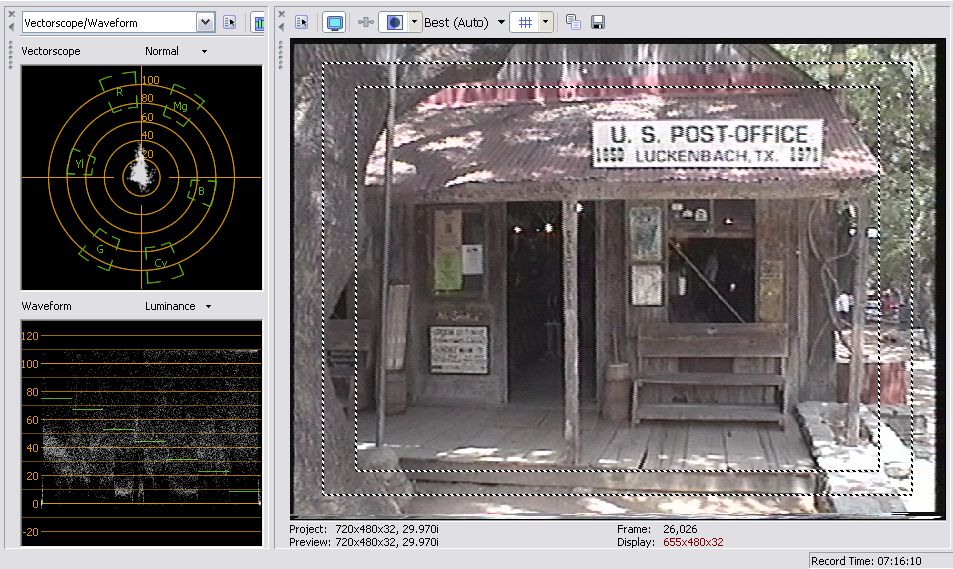Click the waveform monitor display
953x569 pixels.
[142, 433]
